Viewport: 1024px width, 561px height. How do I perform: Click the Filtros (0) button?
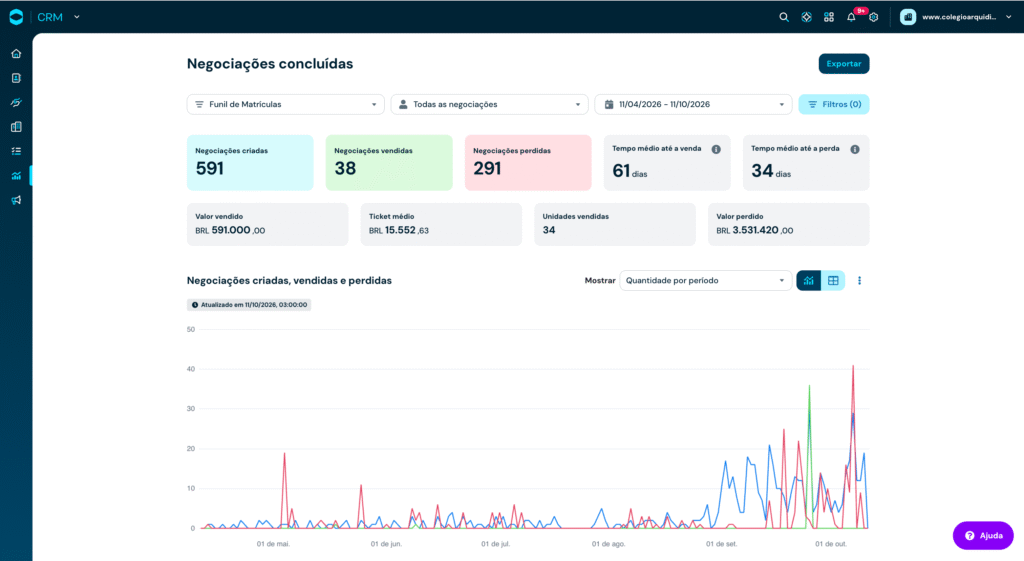pyautogui.click(x=834, y=104)
